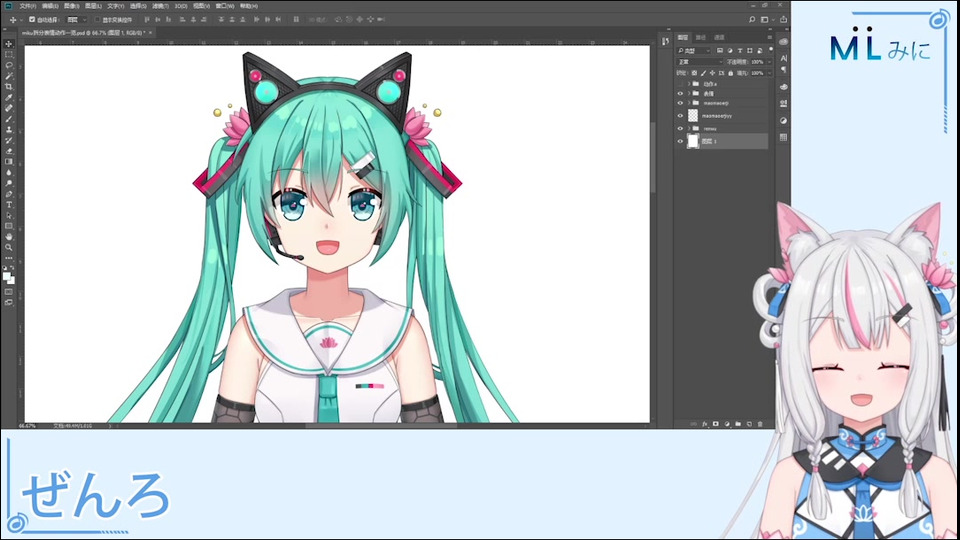This screenshot has height=540, width=960.
Task: Select the Lasso tool
Action: coord(9,66)
